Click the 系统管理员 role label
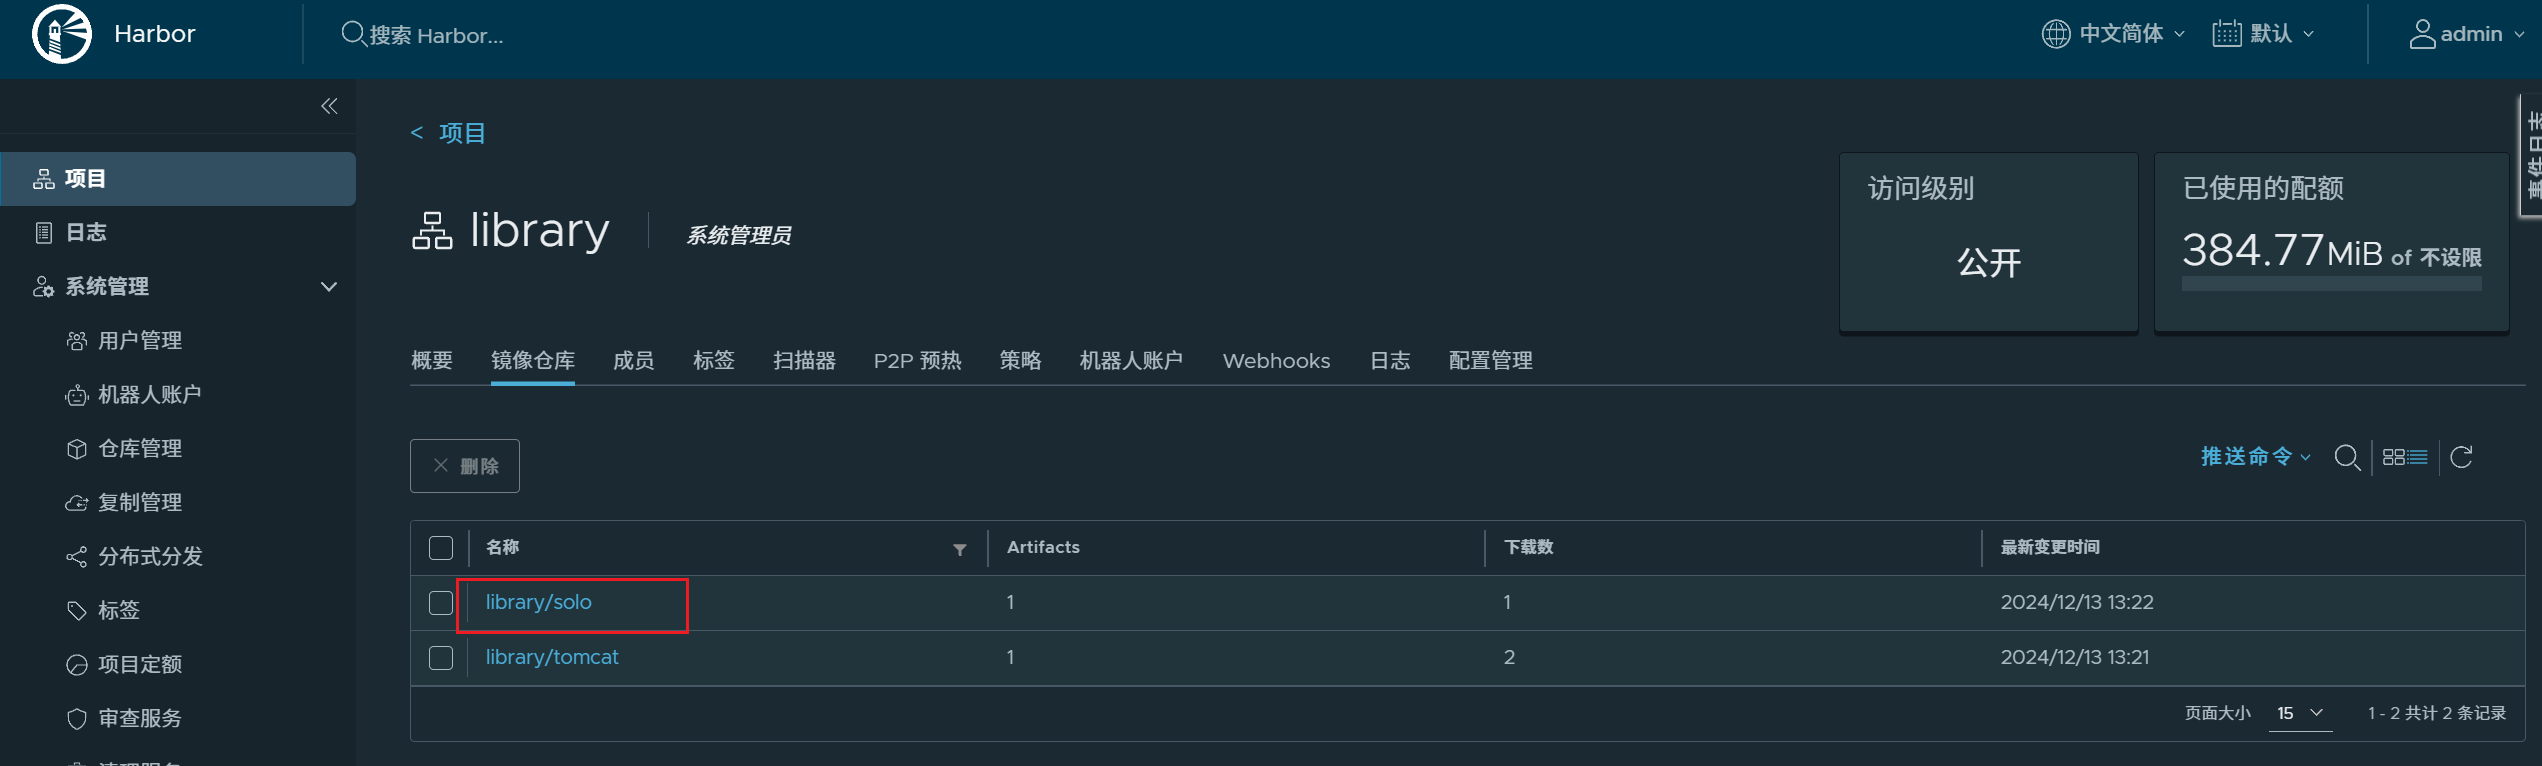The height and width of the screenshot is (766, 2542). pos(739,236)
